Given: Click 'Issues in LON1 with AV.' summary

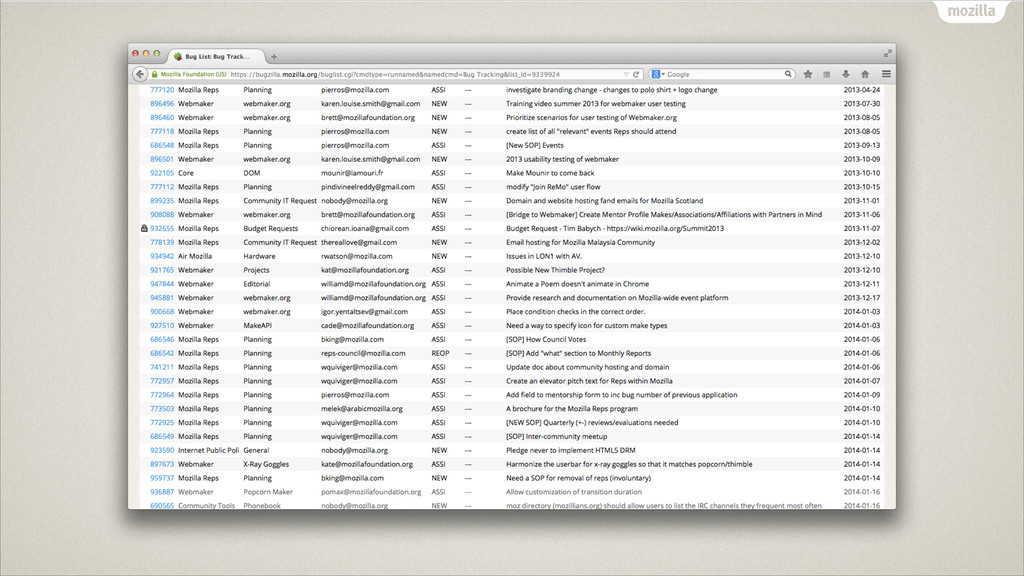Looking at the screenshot, I should 544,256.
